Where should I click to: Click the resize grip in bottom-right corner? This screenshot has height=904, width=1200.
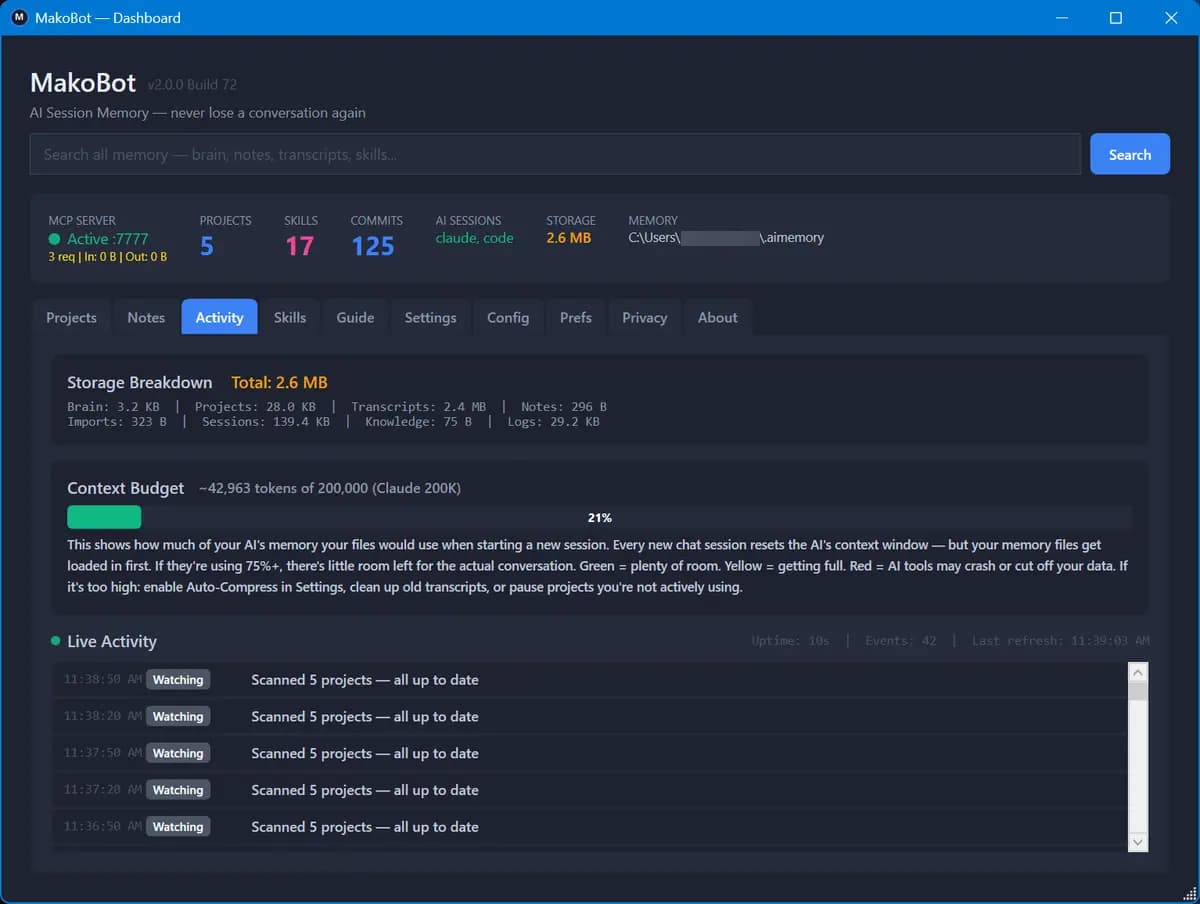tap(1192, 896)
